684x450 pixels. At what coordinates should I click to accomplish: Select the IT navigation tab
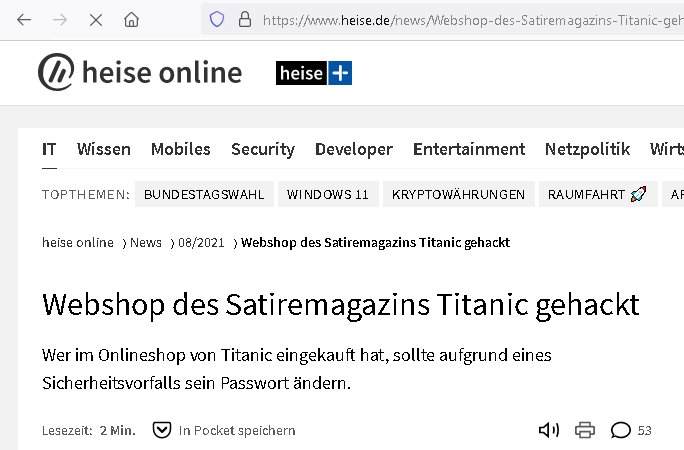(x=49, y=149)
